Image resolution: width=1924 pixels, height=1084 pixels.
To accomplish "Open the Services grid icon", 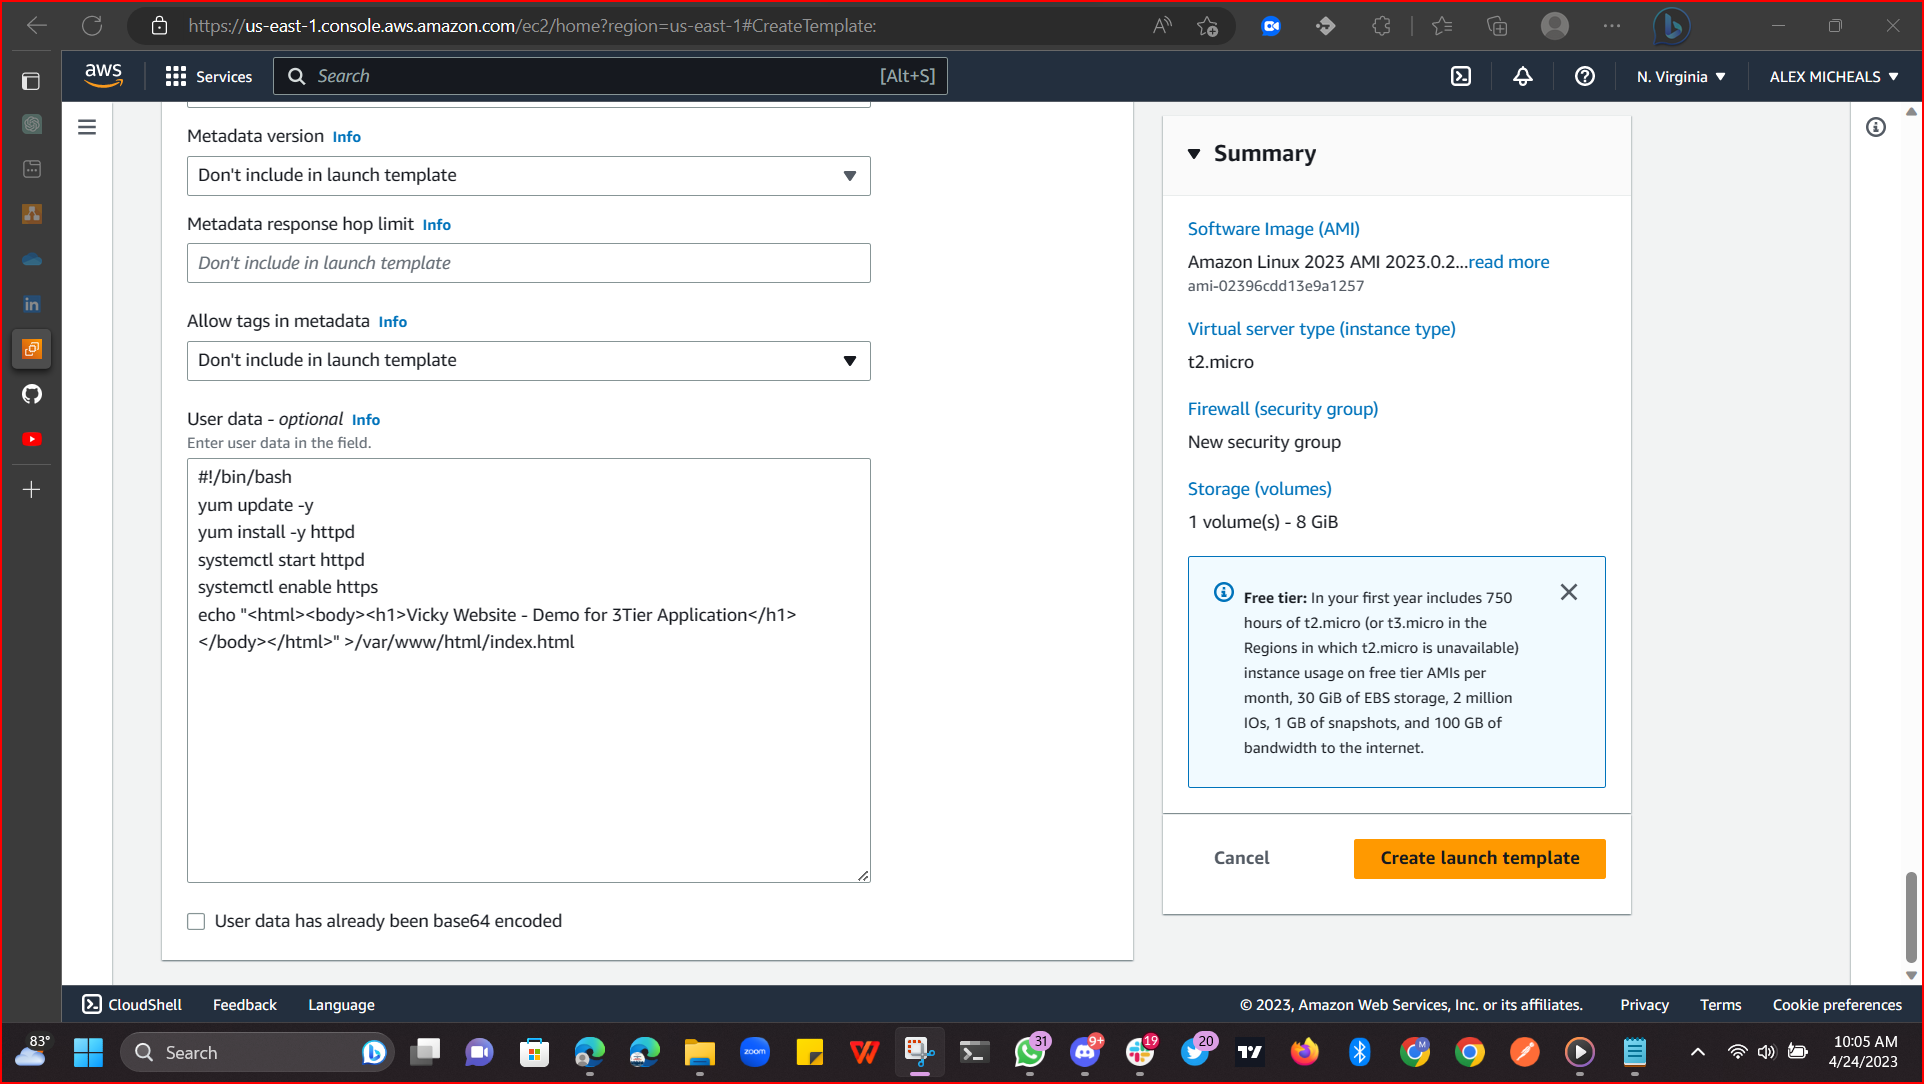I will point(175,75).
